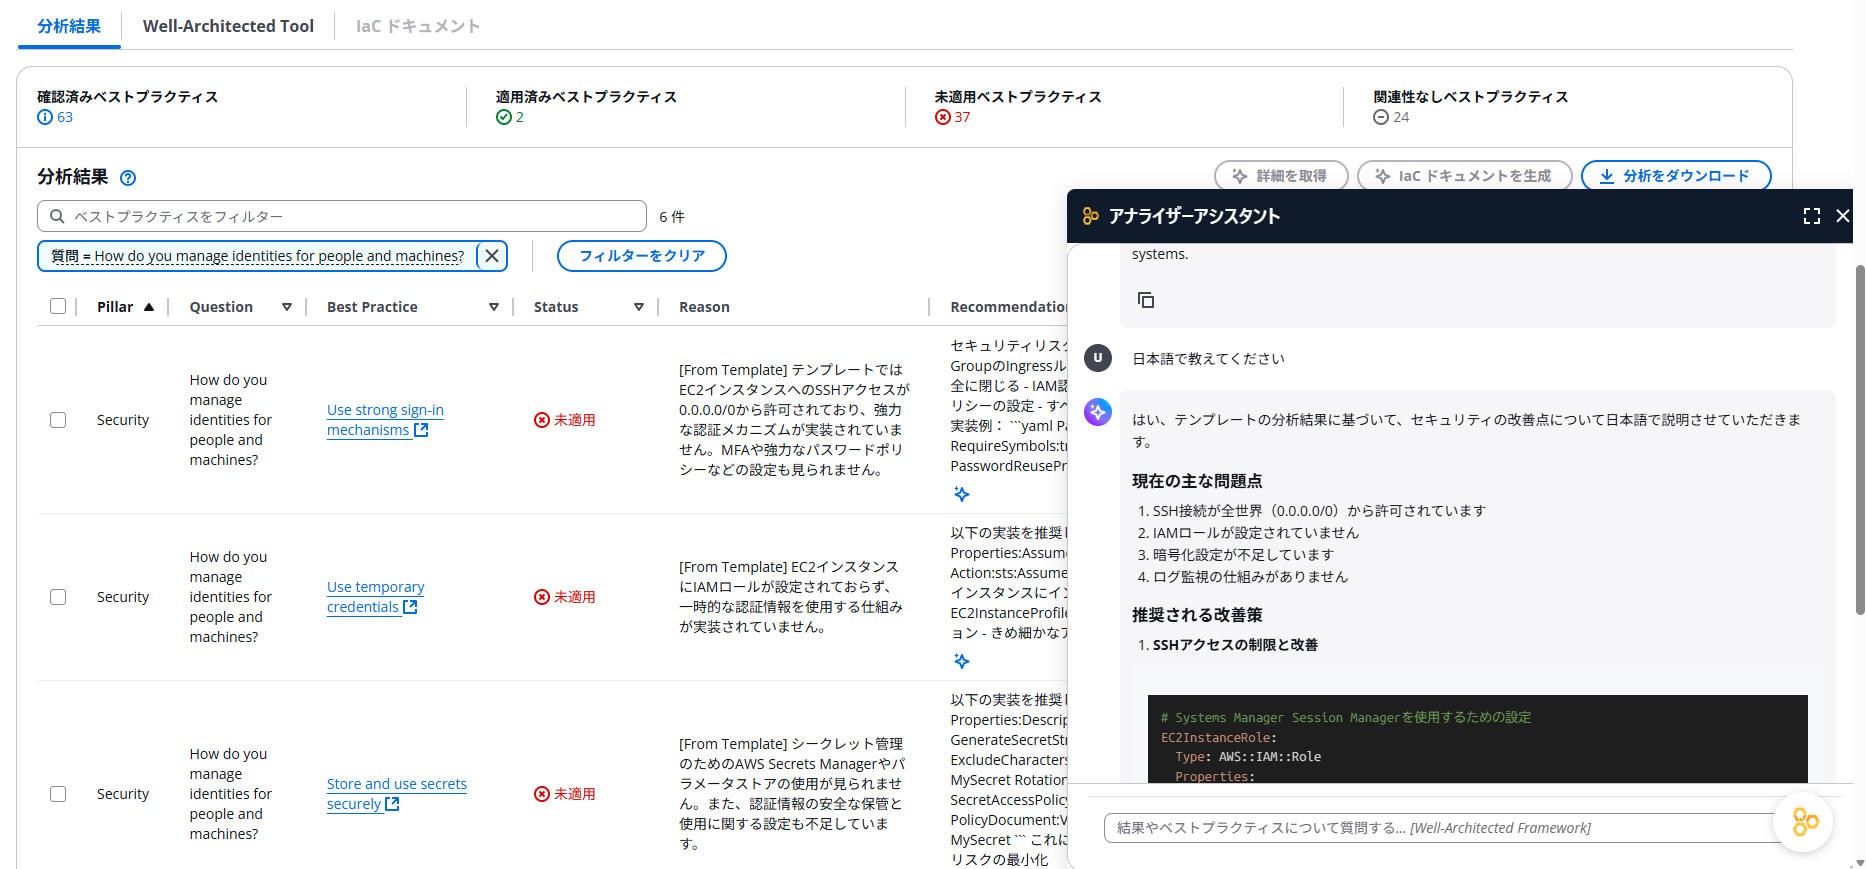The image size is (1866, 869).
Task: Open external link icon beside Store secrets securely
Action: pyautogui.click(x=392, y=804)
